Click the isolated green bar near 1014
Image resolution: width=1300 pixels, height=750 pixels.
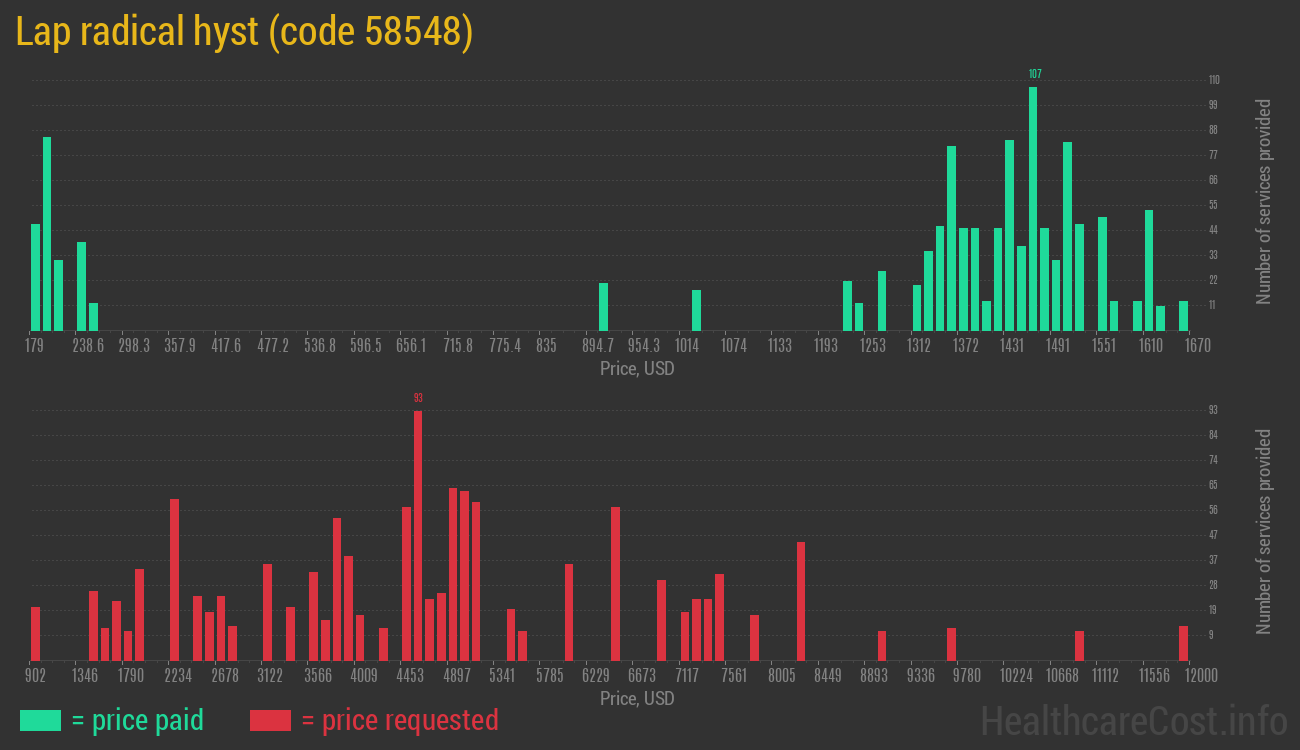[696, 310]
